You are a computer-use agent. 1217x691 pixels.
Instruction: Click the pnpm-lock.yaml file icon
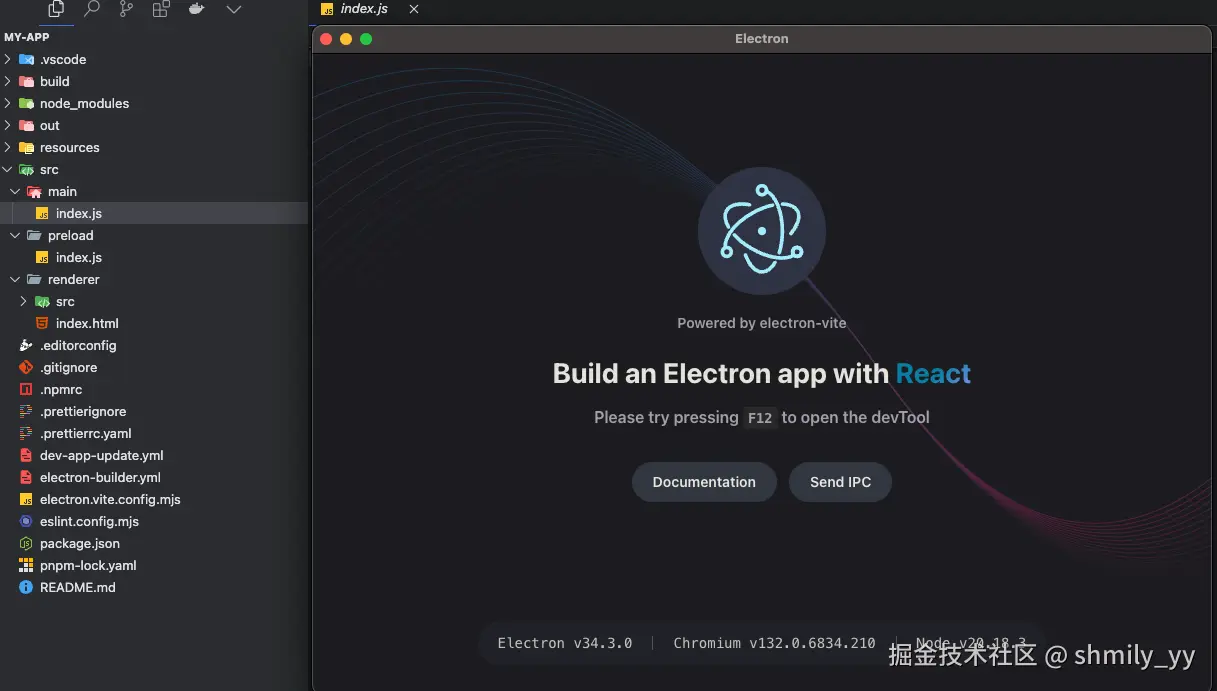tap(26, 565)
